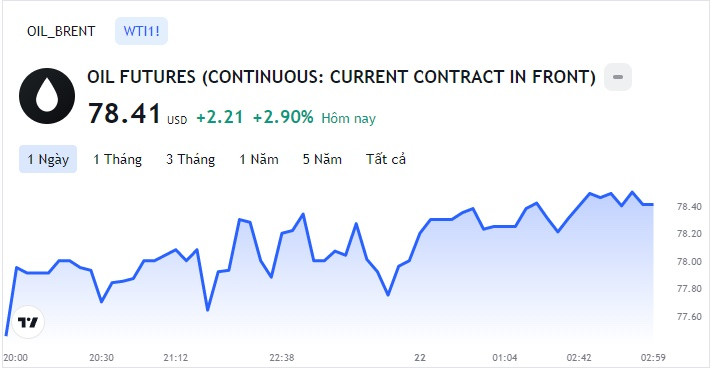Image resolution: width=712 pixels, height=369 pixels.
Task: Switch chart to 1 Năm range
Action: pyautogui.click(x=259, y=159)
